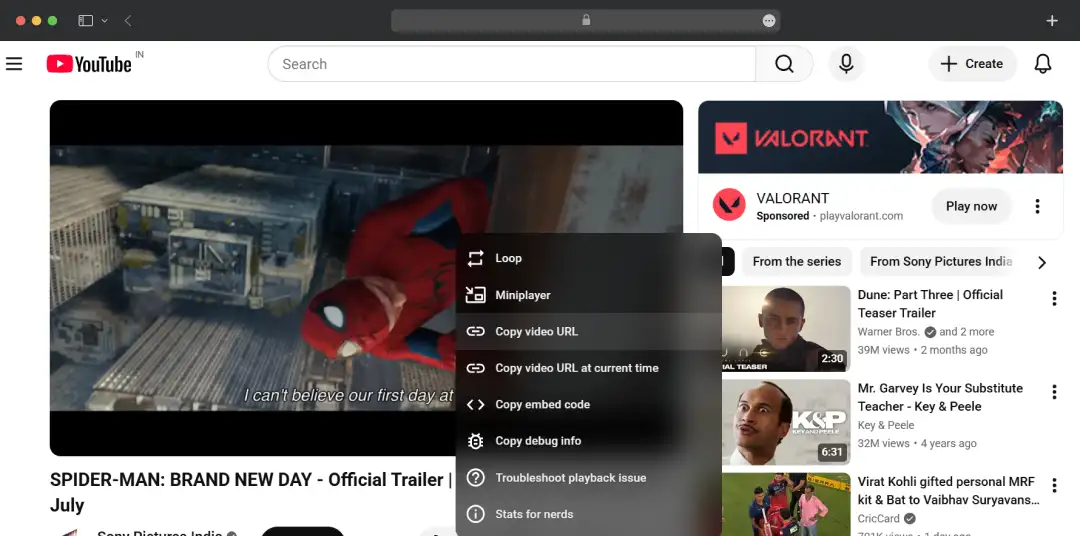
Task: Open the VALORANT ad options menu
Action: (x=1037, y=206)
